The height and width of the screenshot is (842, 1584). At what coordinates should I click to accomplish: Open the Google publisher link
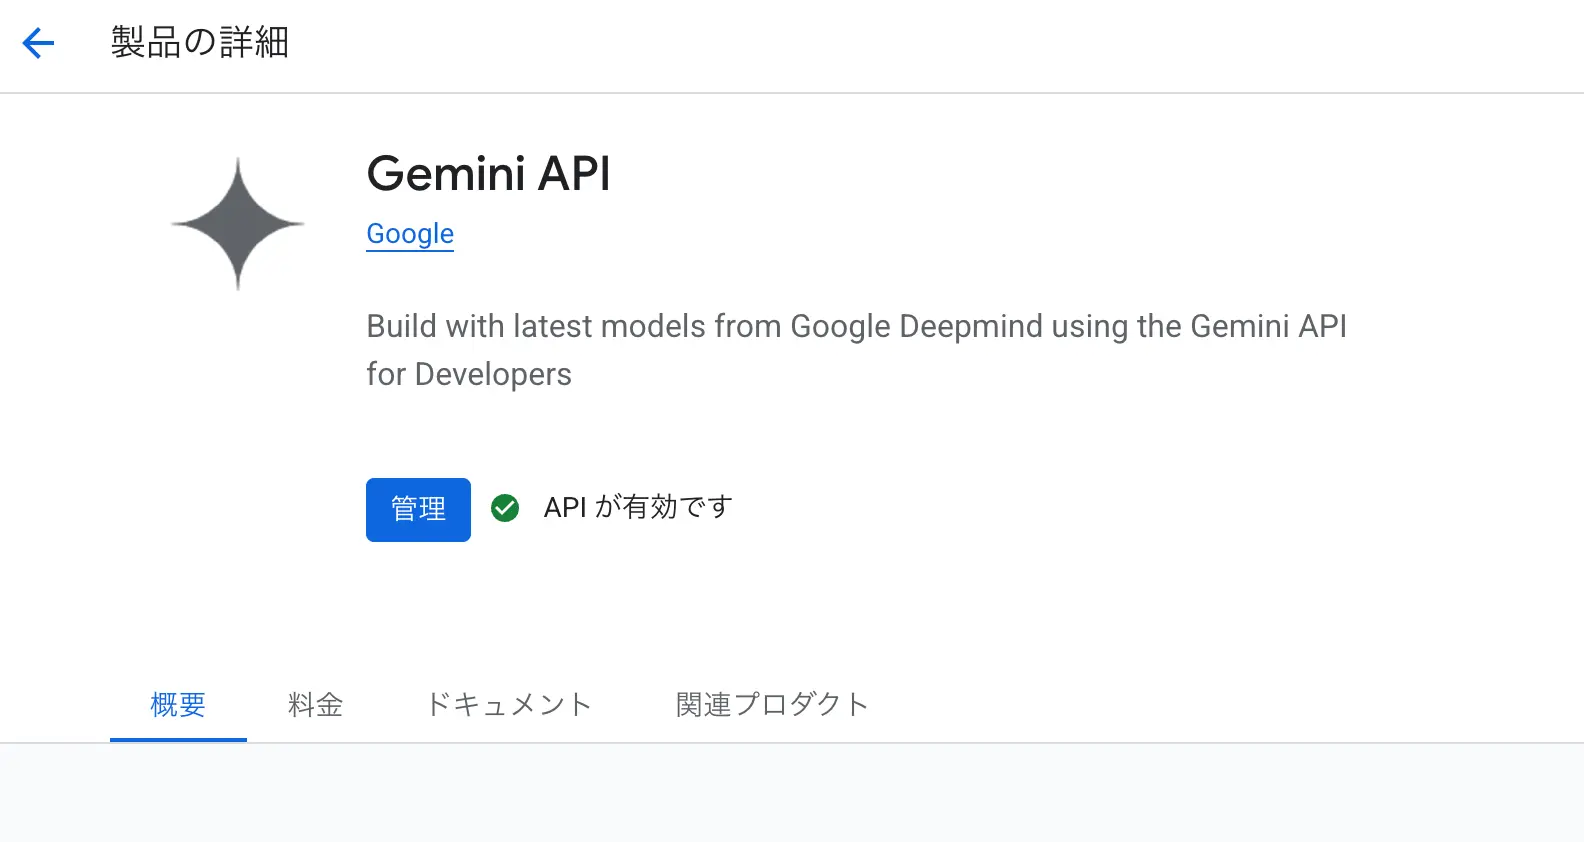click(410, 234)
